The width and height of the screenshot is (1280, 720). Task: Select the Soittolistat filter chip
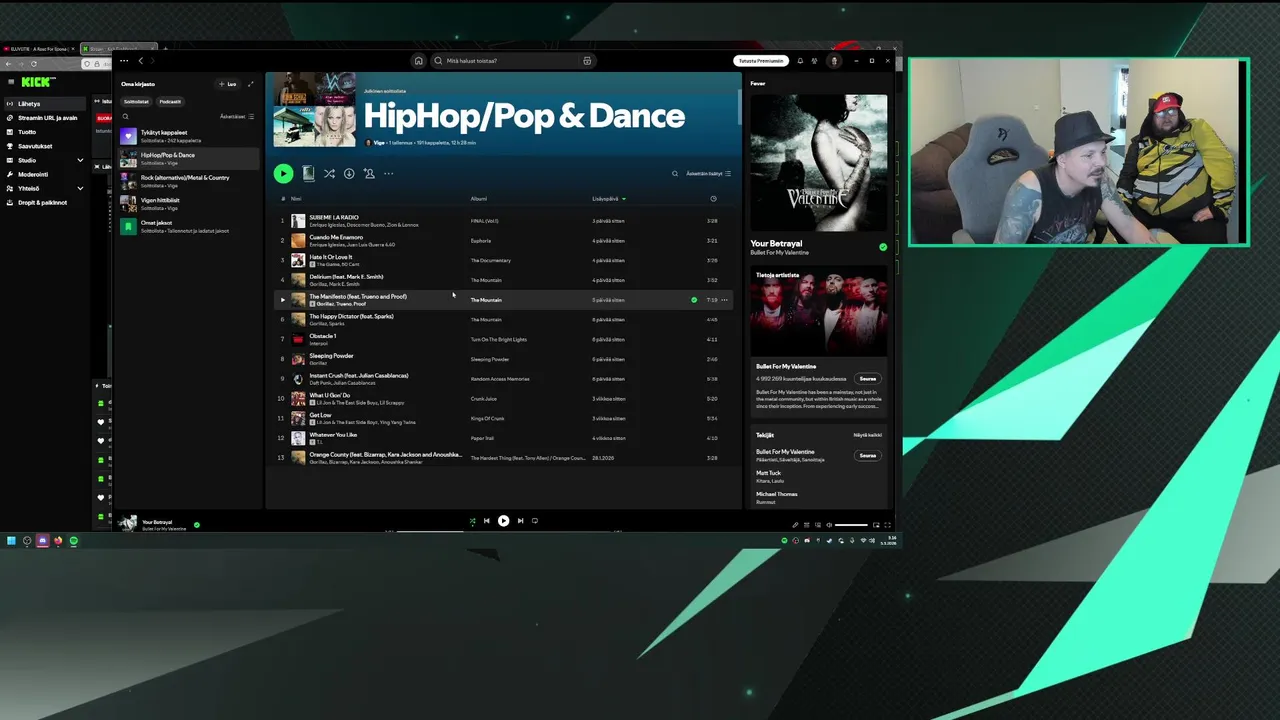(136, 101)
